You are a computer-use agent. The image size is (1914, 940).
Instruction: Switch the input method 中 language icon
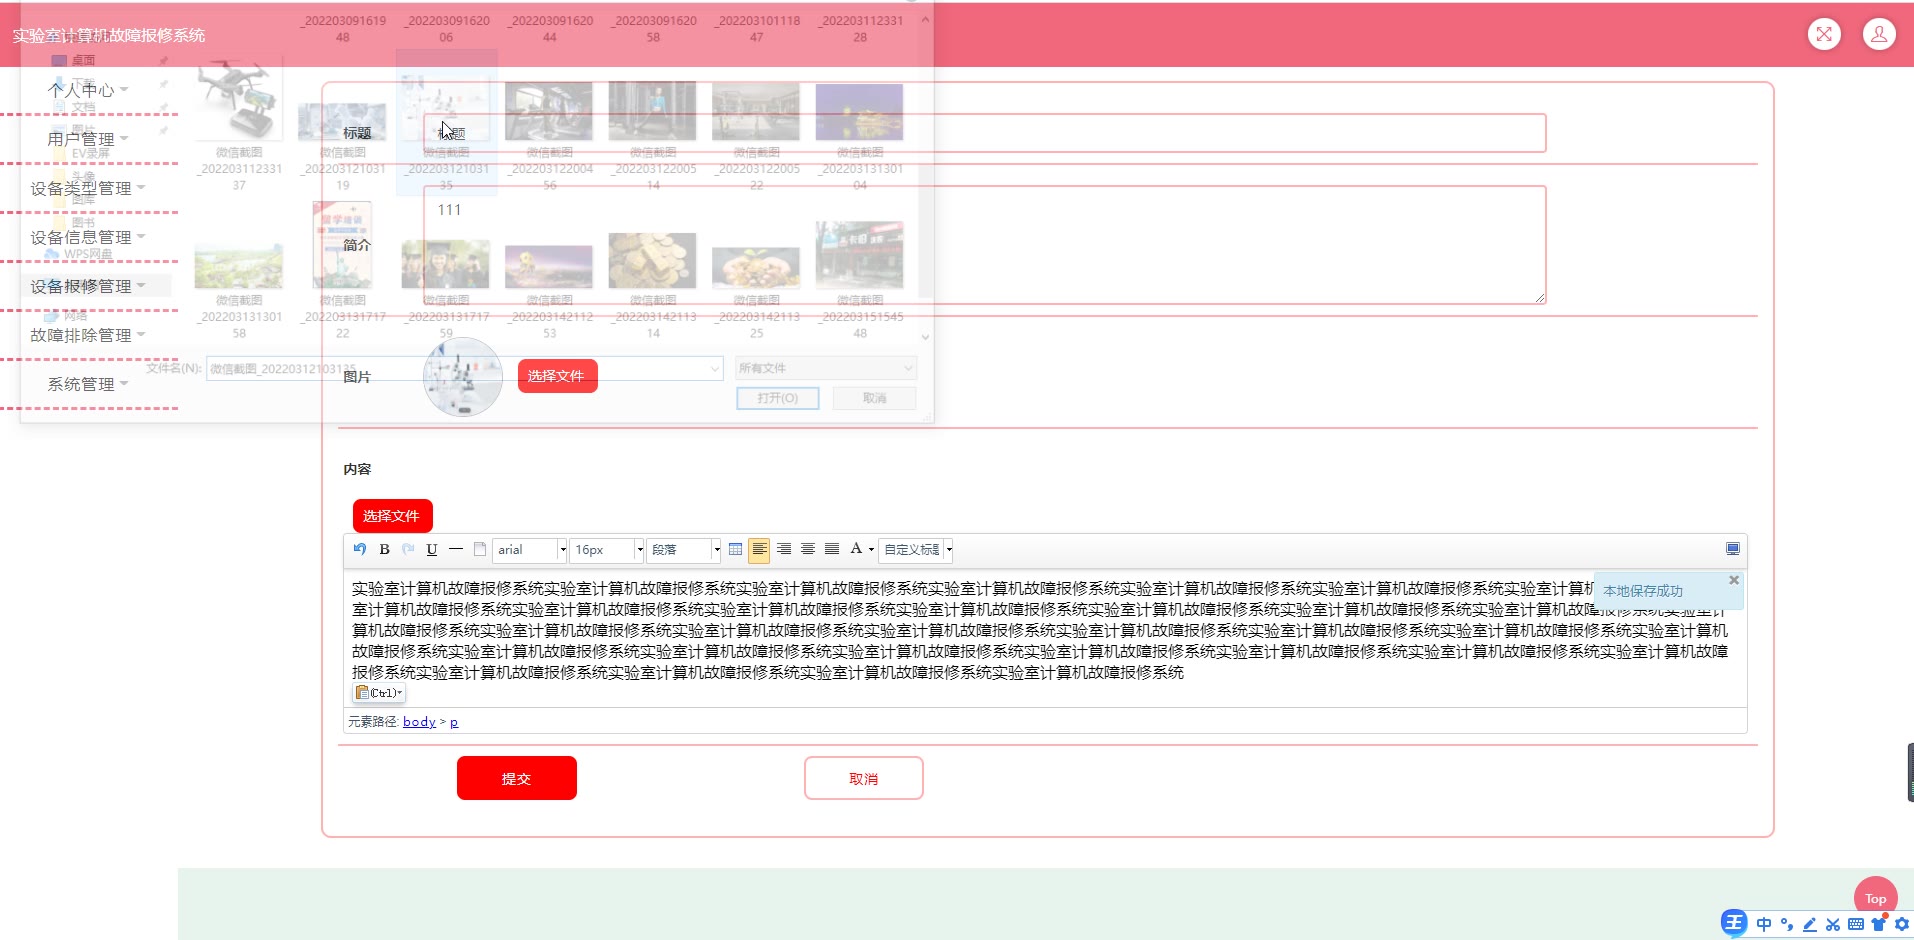click(x=1763, y=924)
